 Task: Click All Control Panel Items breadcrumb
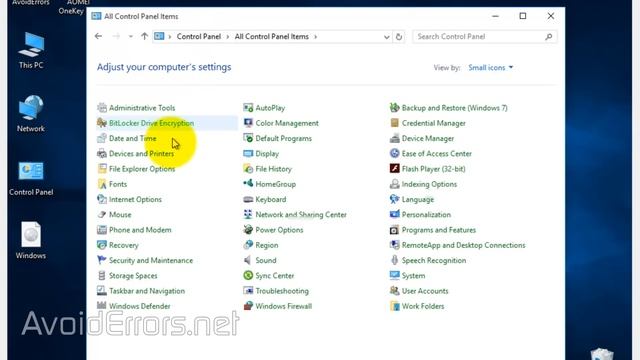pos(271,36)
